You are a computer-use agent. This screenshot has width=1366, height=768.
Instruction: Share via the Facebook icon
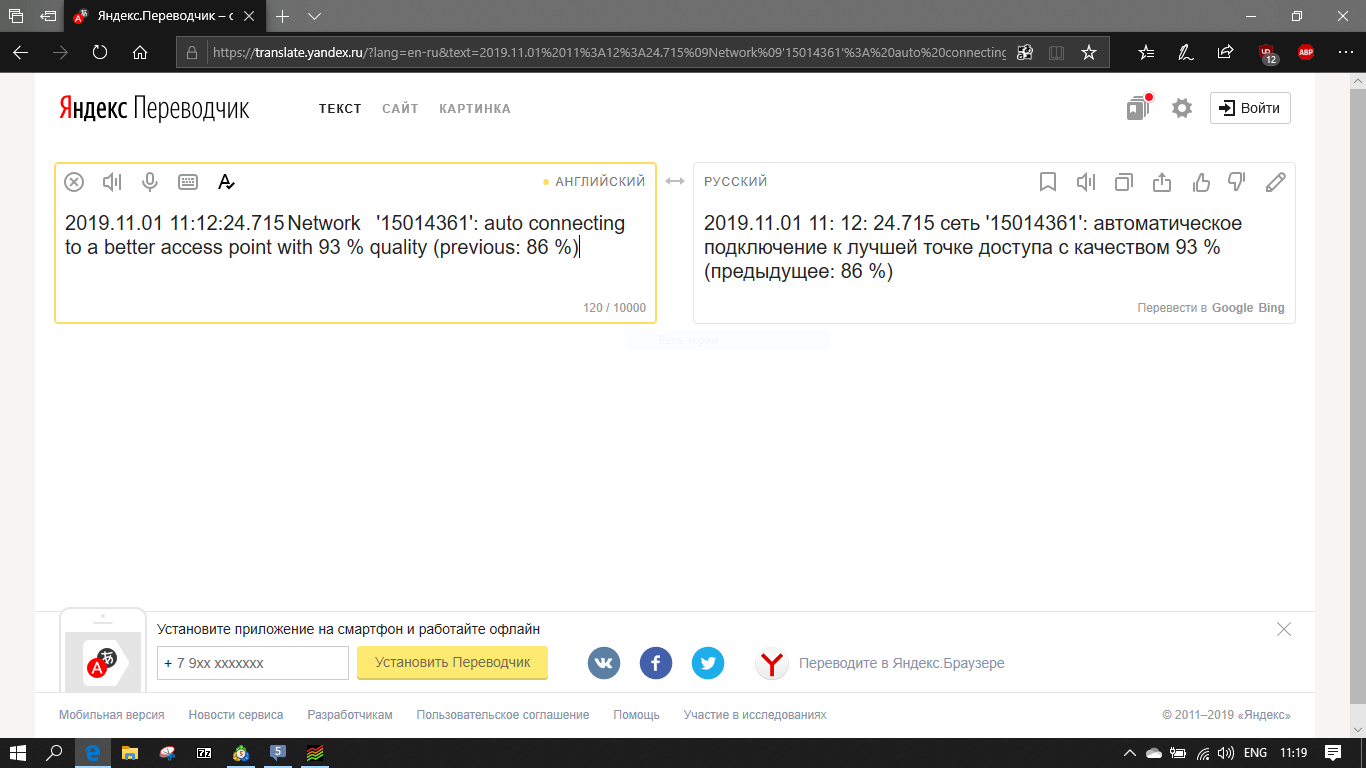click(x=656, y=663)
